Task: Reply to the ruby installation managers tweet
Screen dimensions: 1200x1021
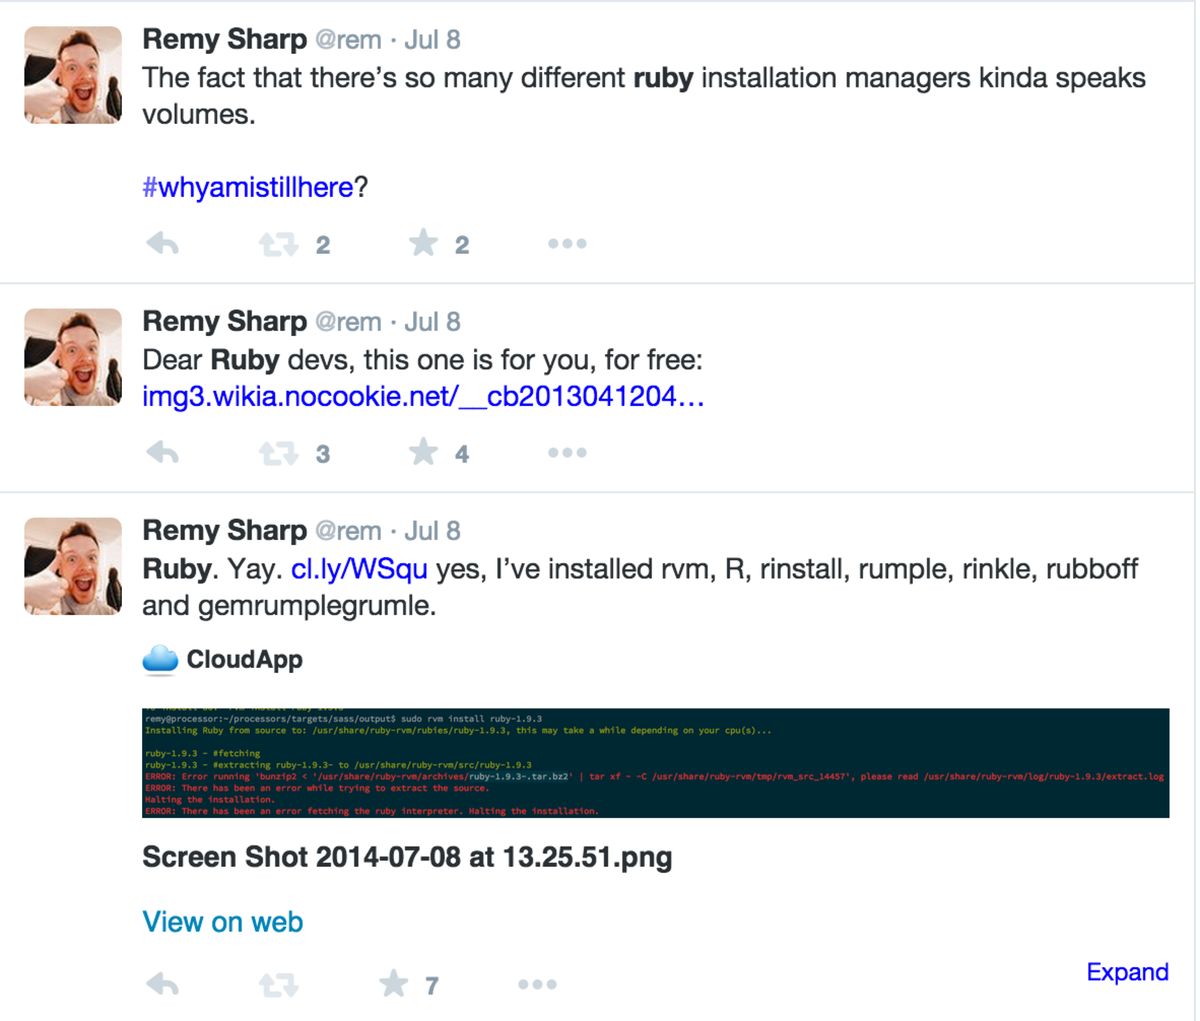Action: pyautogui.click(x=162, y=244)
